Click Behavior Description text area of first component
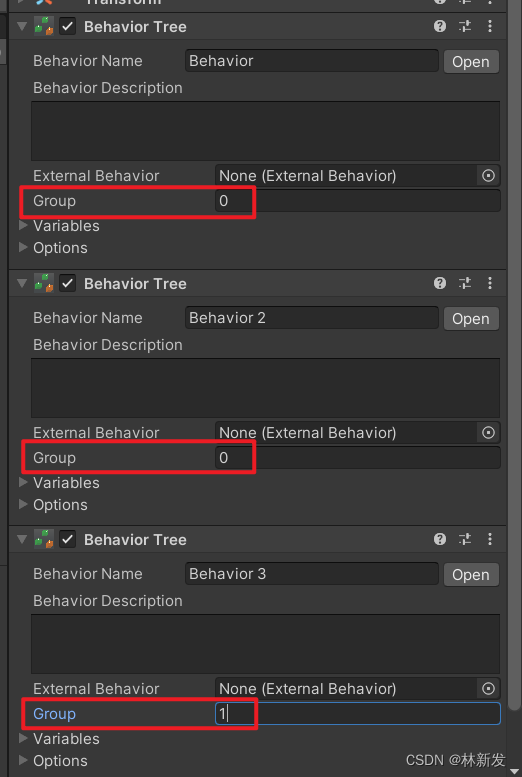This screenshot has height=777, width=522. (265, 131)
